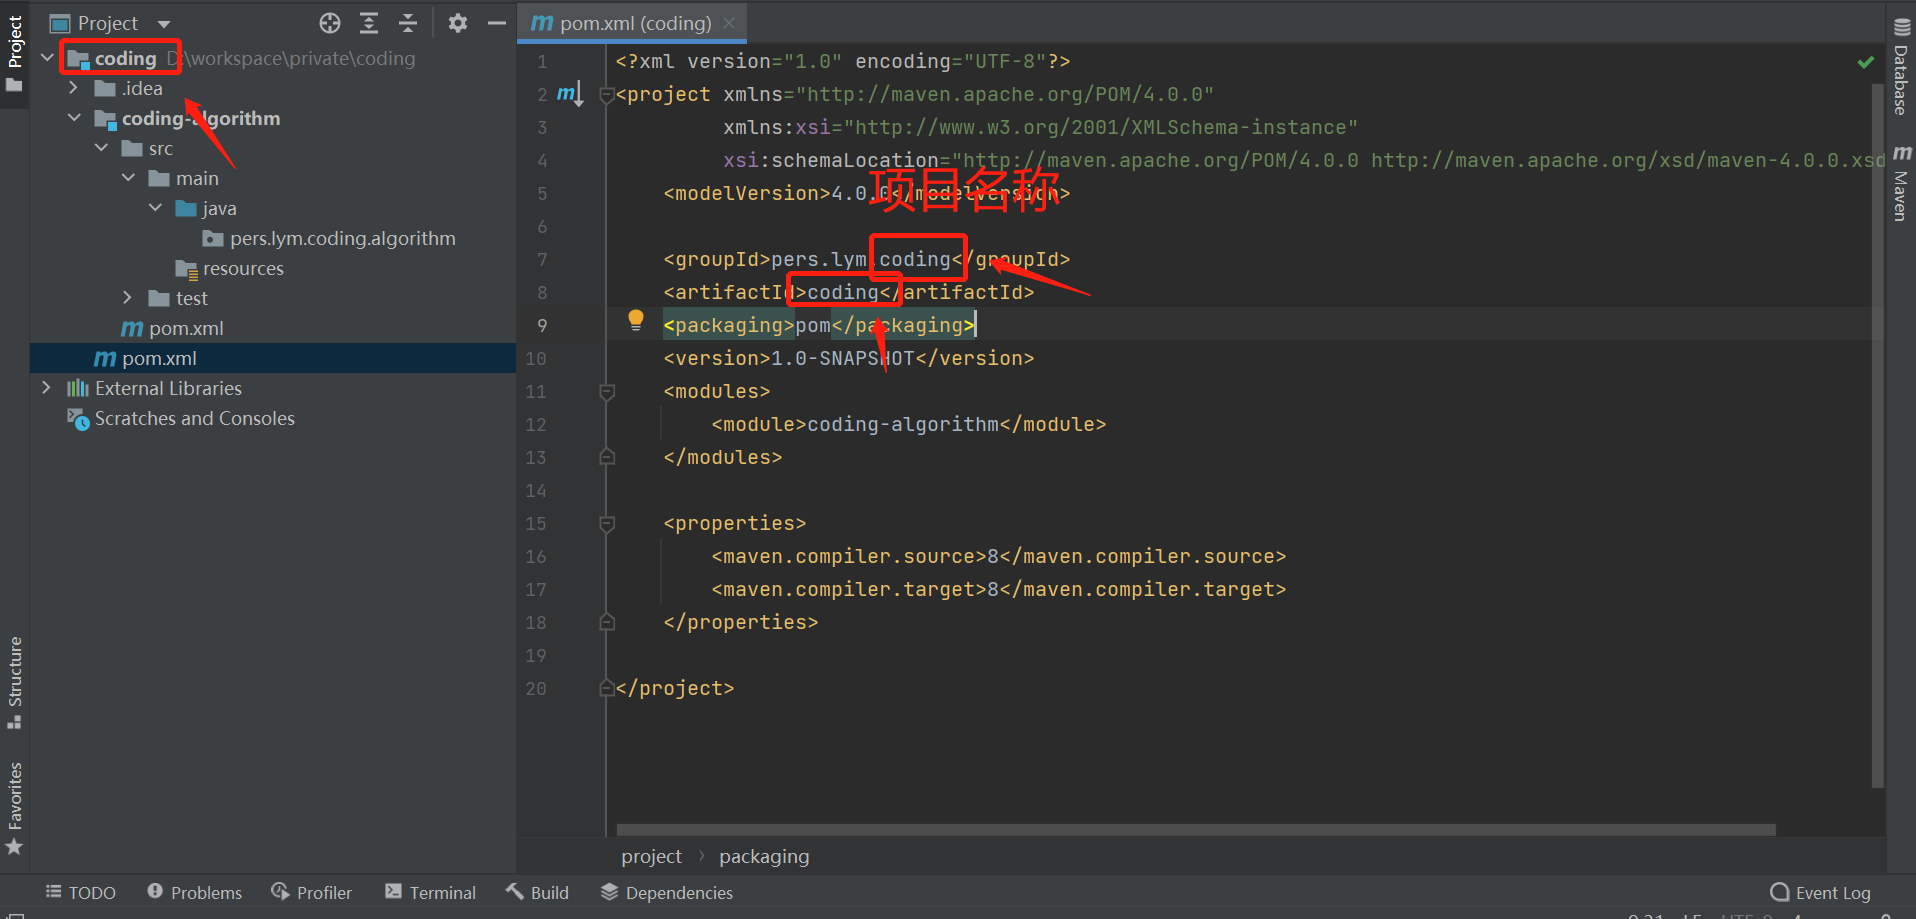Viewport: 1916px width, 919px height.
Task: Click the External Libraries icon
Action: coord(78,388)
